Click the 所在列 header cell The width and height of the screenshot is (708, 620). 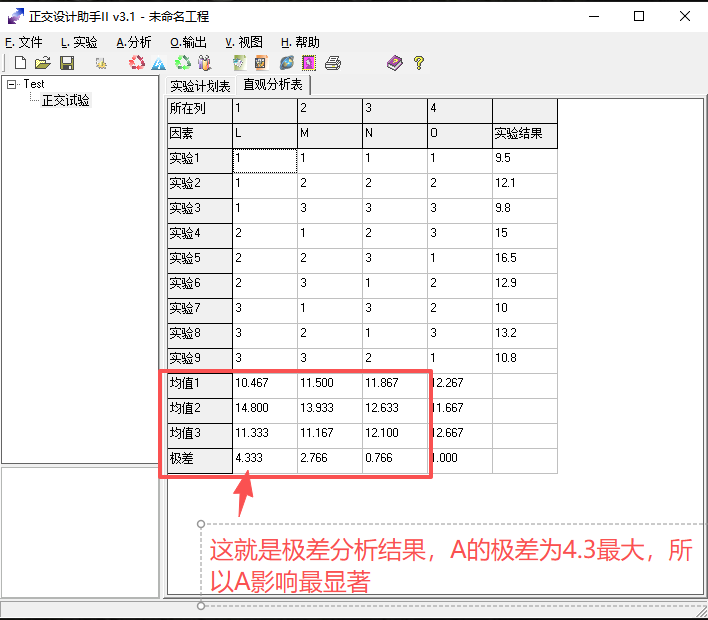200,110
